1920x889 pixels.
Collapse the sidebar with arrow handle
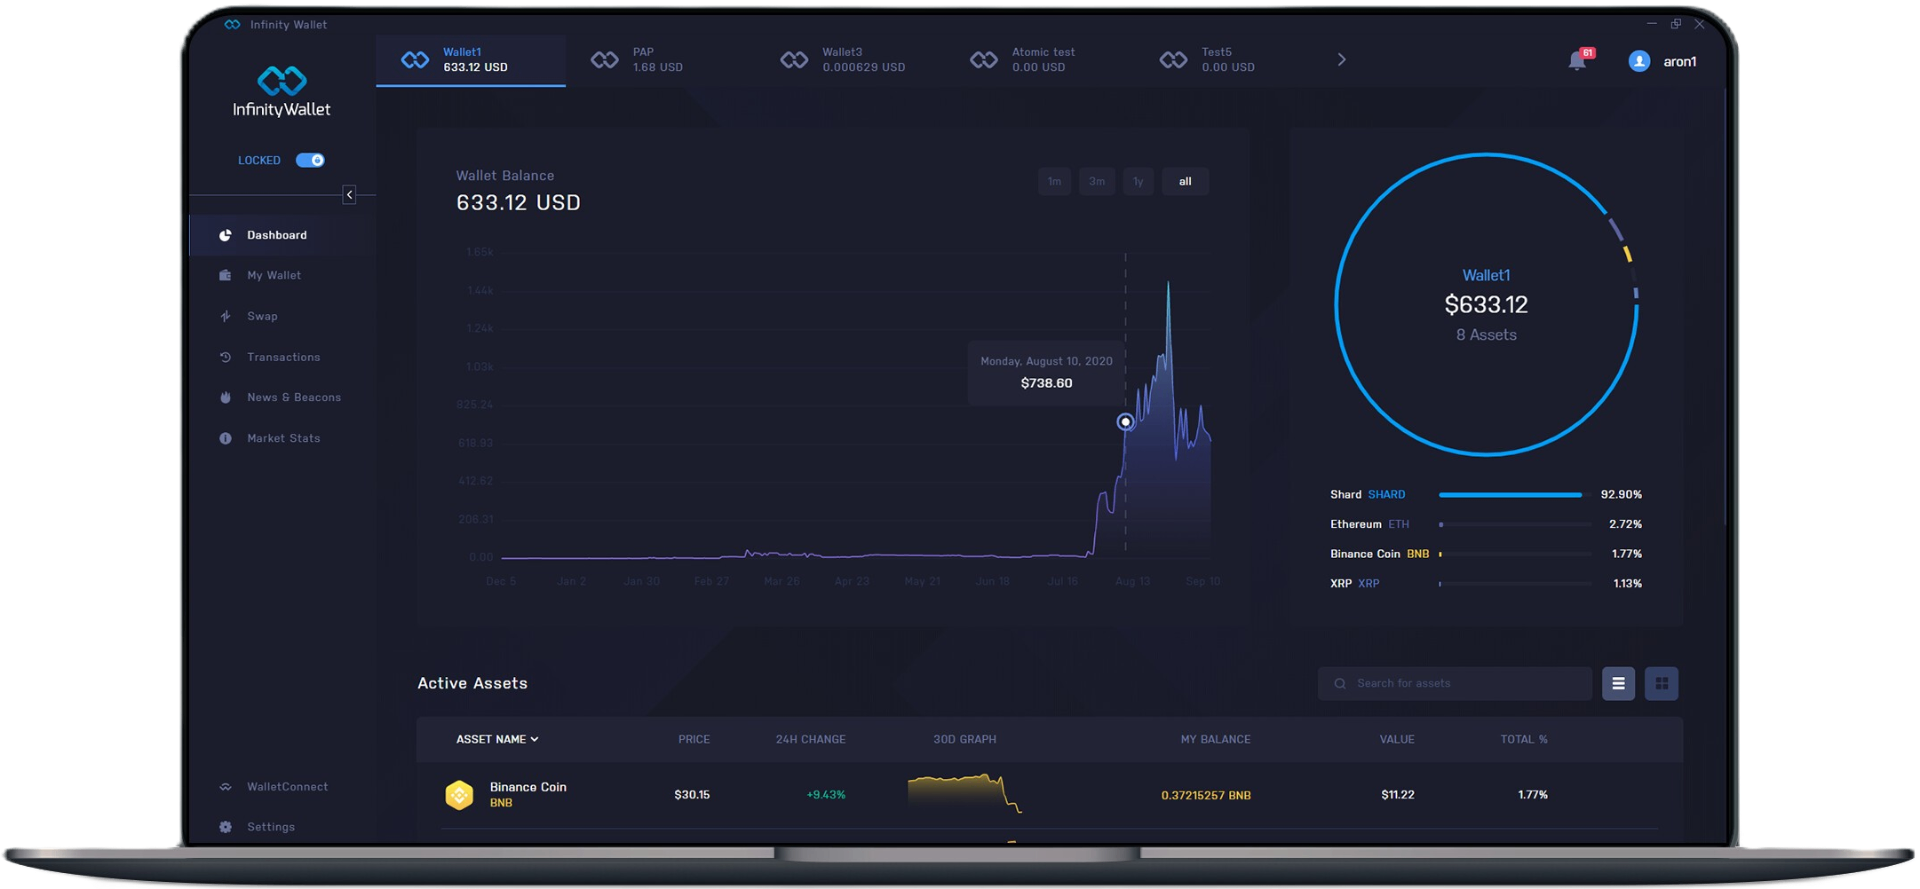click(x=349, y=195)
